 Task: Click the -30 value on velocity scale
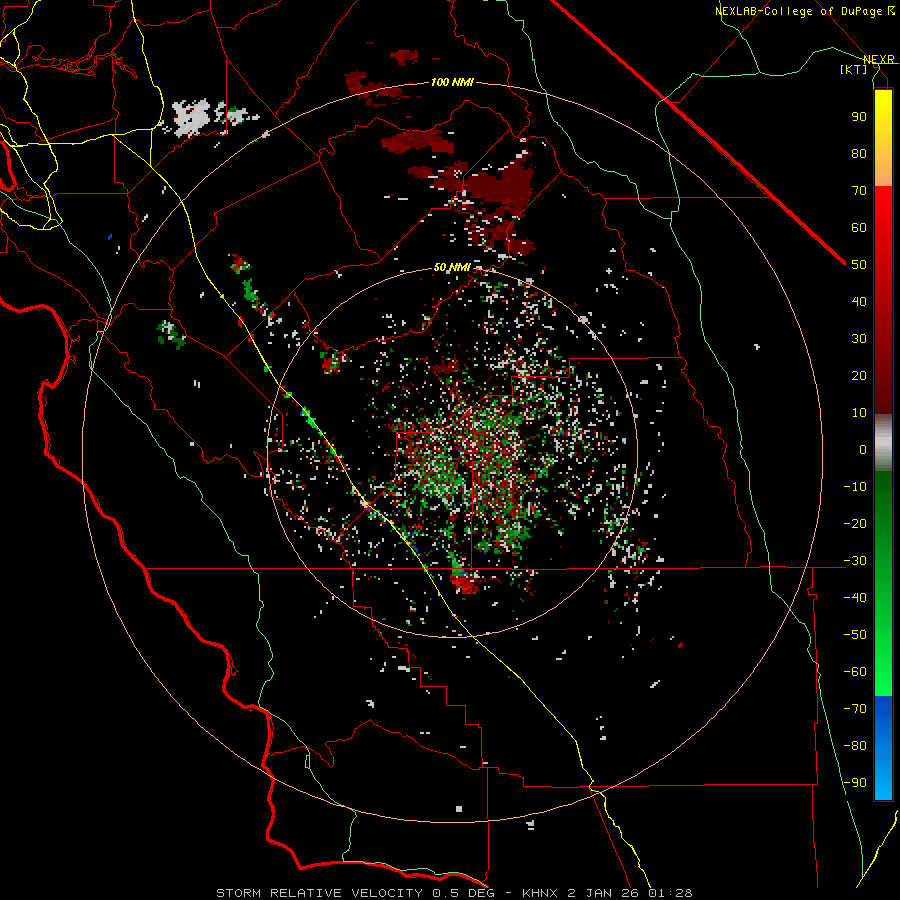(x=855, y=561)
